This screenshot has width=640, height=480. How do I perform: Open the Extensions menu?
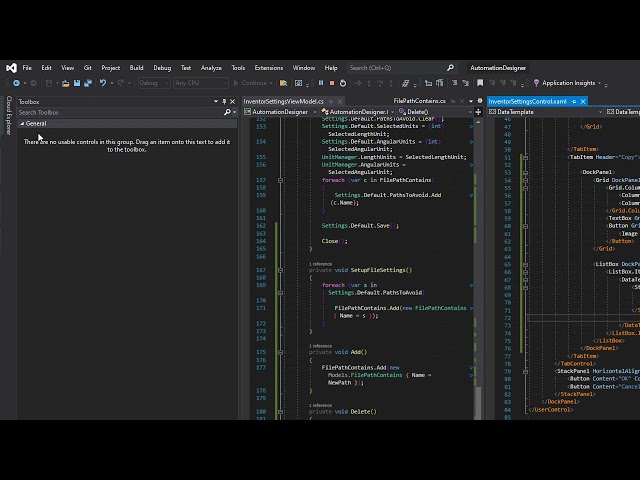(269, 68)
